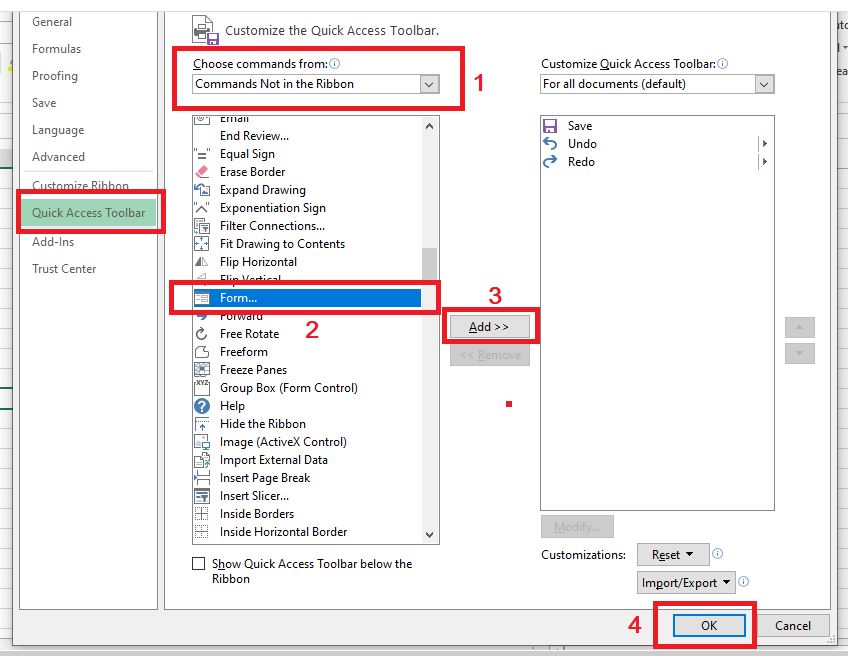Click the Freeze Panes icon
The height and width of the screenshot is (656, 848).
202,370
